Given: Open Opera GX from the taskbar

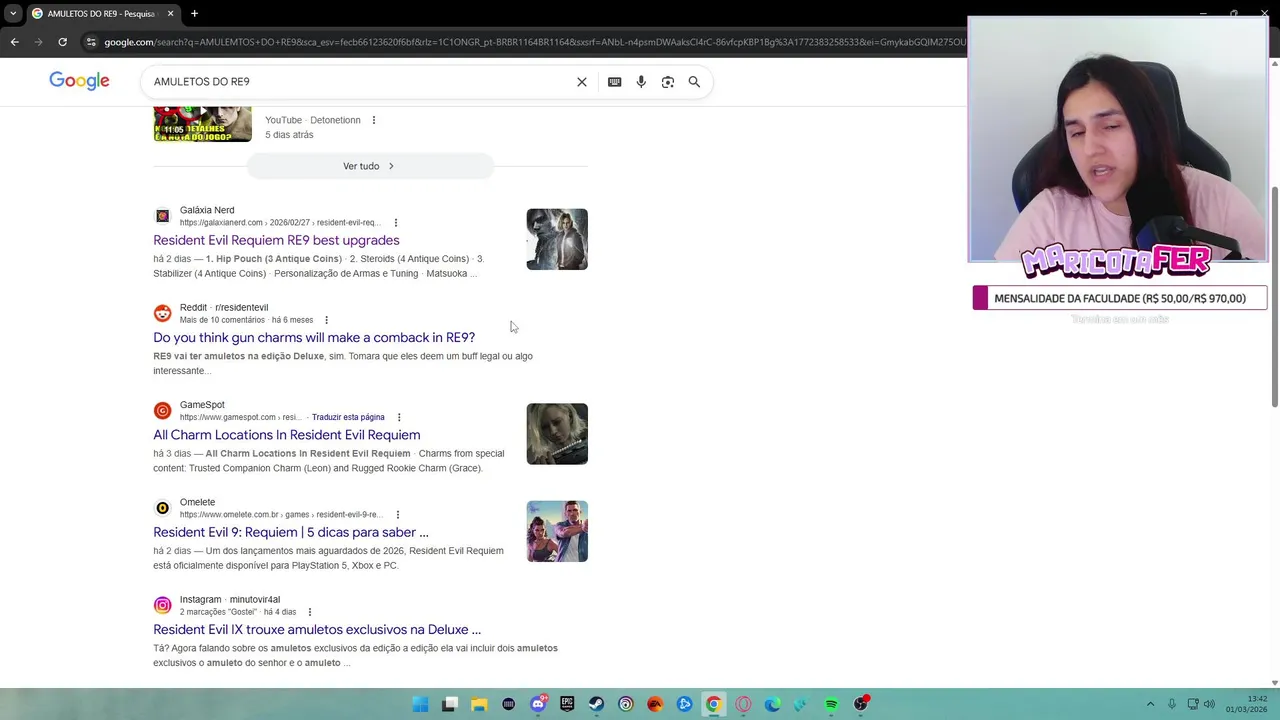Looking at the screenshot, I should pyautogui.click(x=743, y=704).
